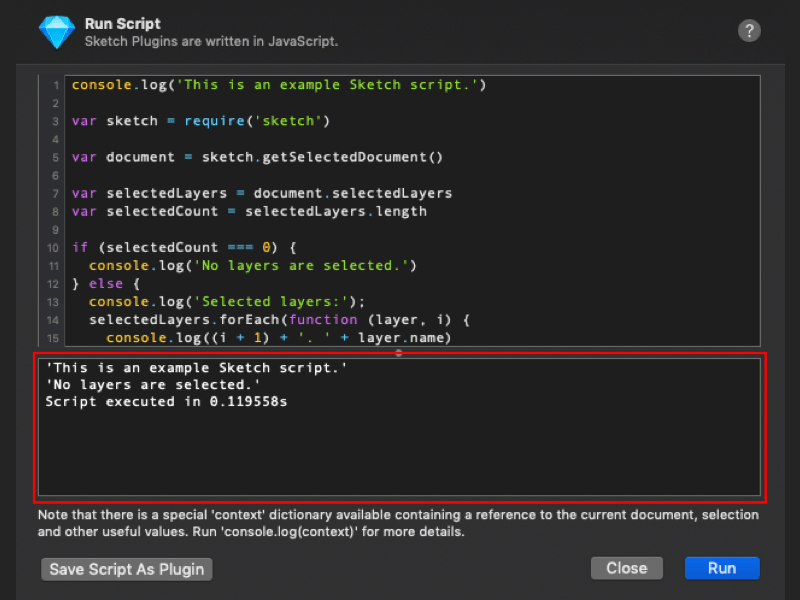Image resolution: width=800 pixels, height=600 pixels.
Task: Click the 'No layers are selected.' output line
Action: coord(153,385)
